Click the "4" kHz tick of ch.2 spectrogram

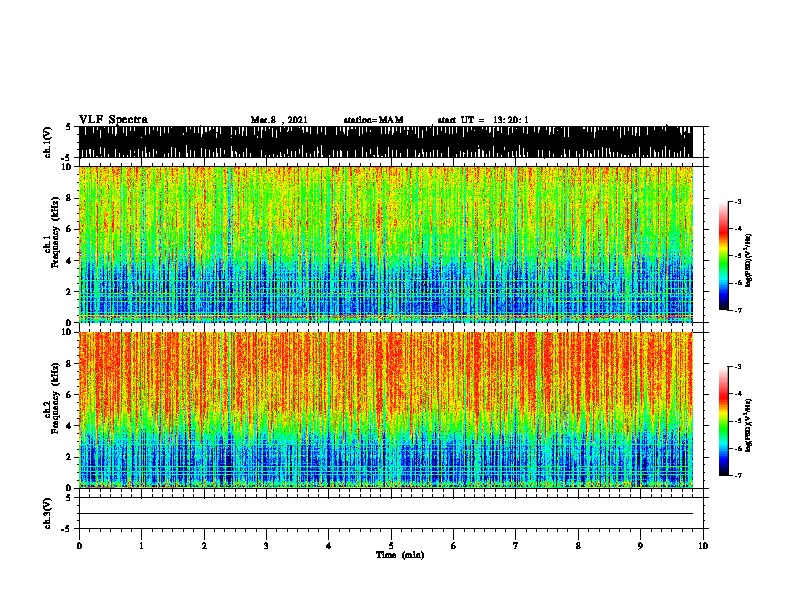click(70, 426)
